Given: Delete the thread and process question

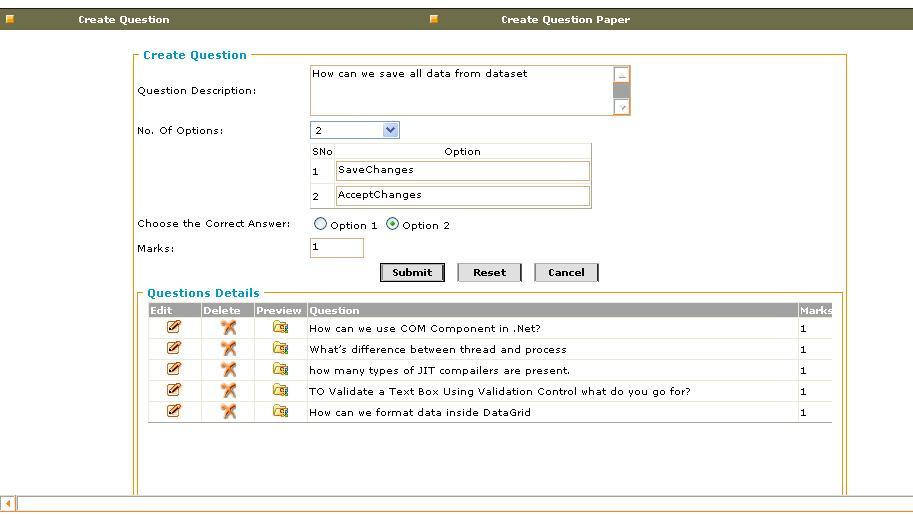Looking at the screenshot, I should [228, 348].
